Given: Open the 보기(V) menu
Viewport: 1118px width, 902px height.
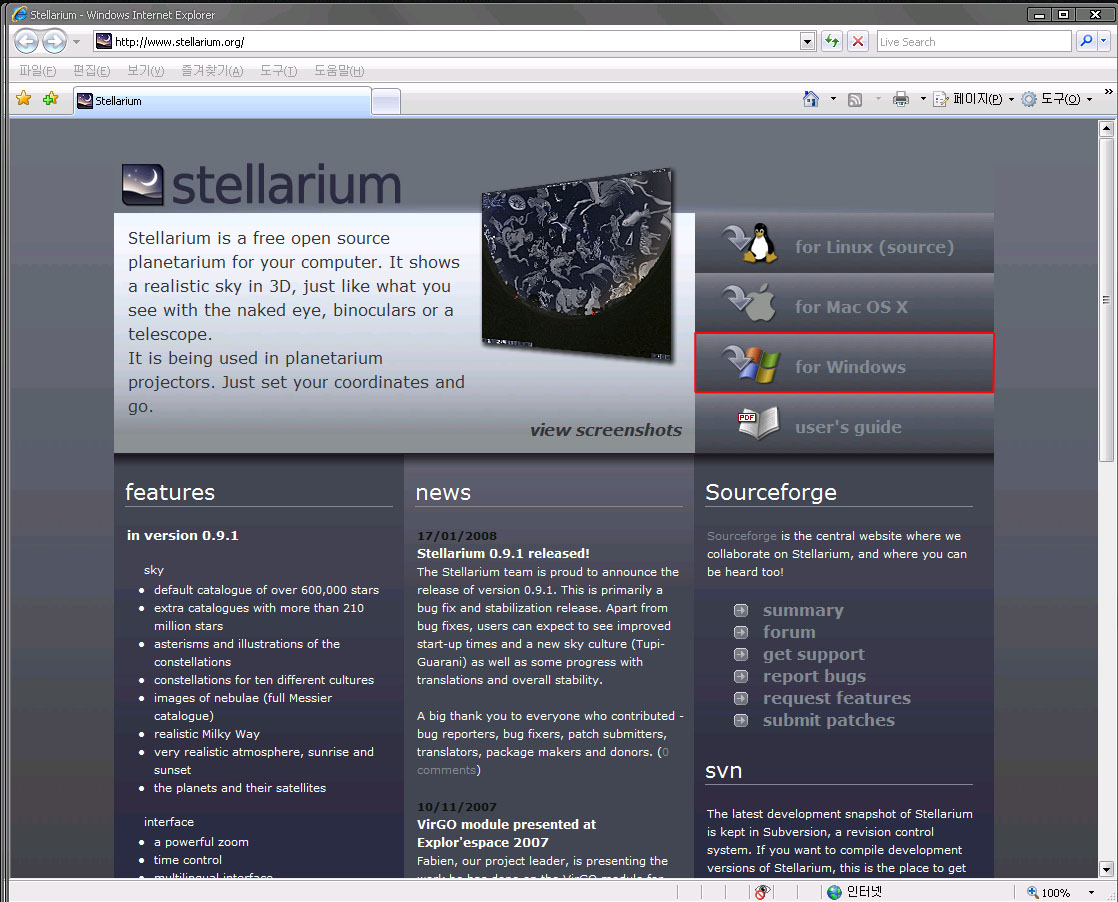Looking at the screenshot, I should pyautogui.click(x=145, y=71).
